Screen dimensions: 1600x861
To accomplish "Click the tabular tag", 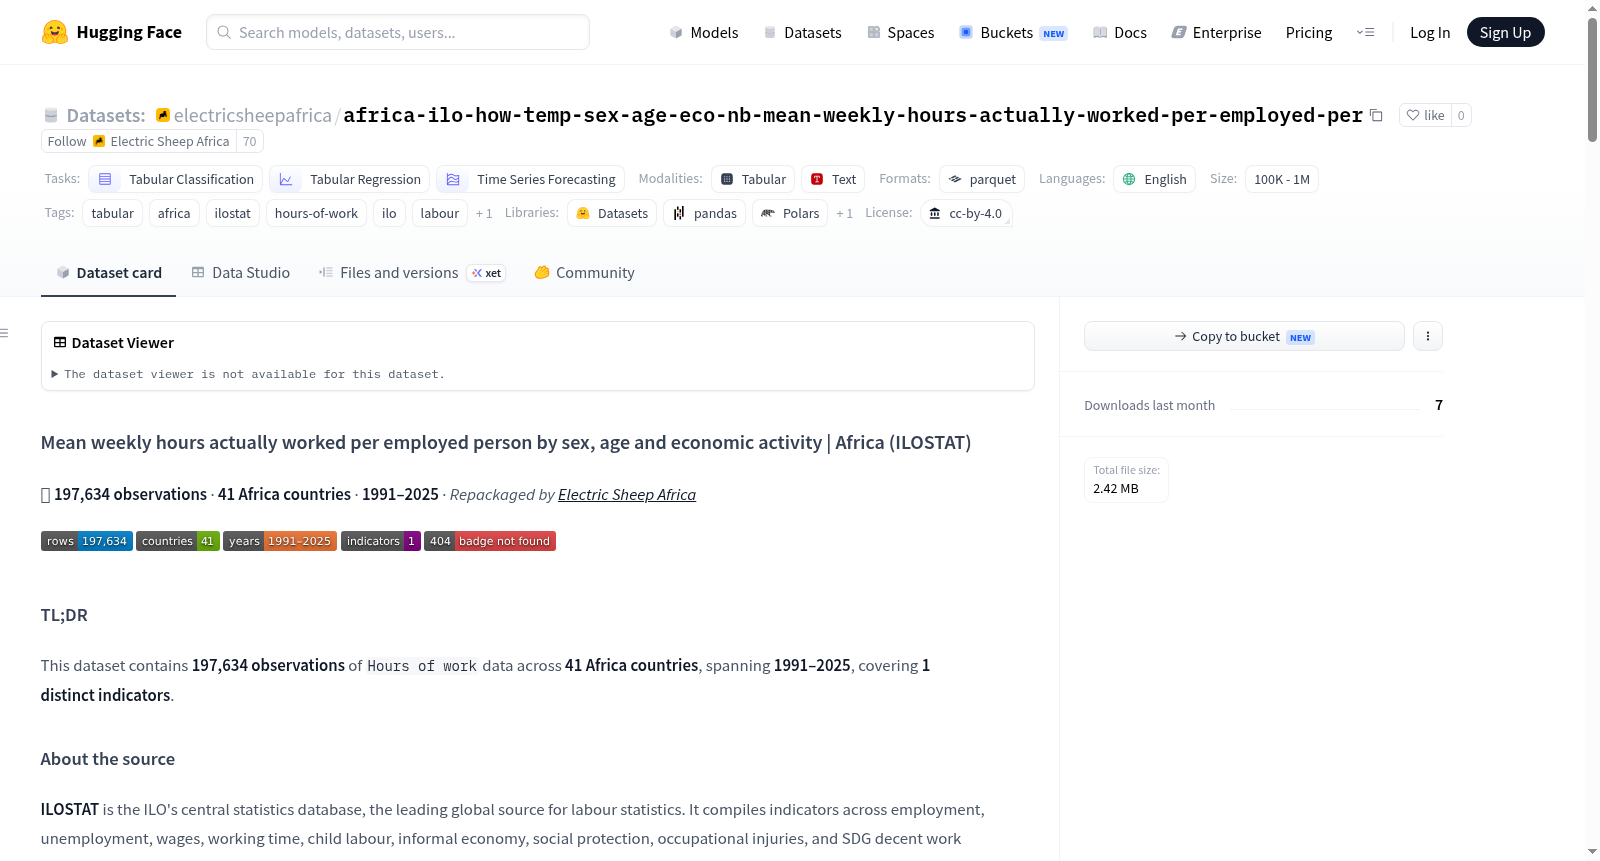I will (113, 213).
